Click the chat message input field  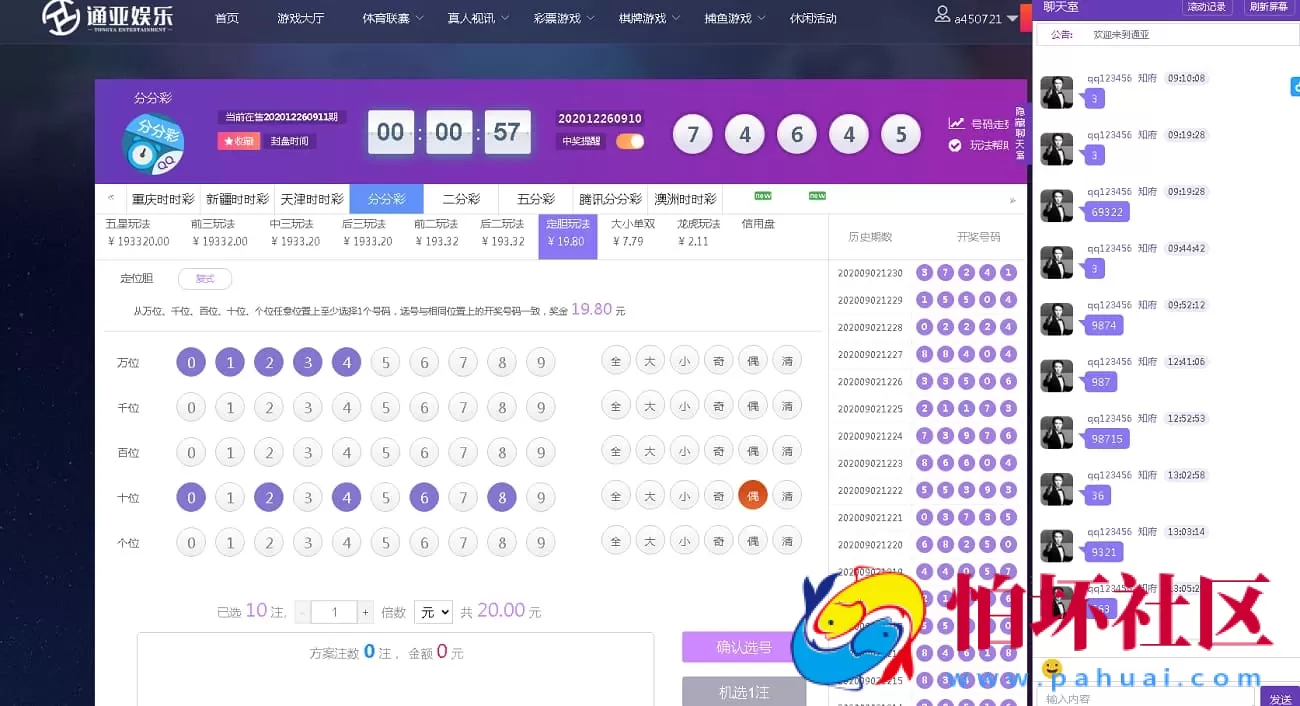pos(1145,696)
